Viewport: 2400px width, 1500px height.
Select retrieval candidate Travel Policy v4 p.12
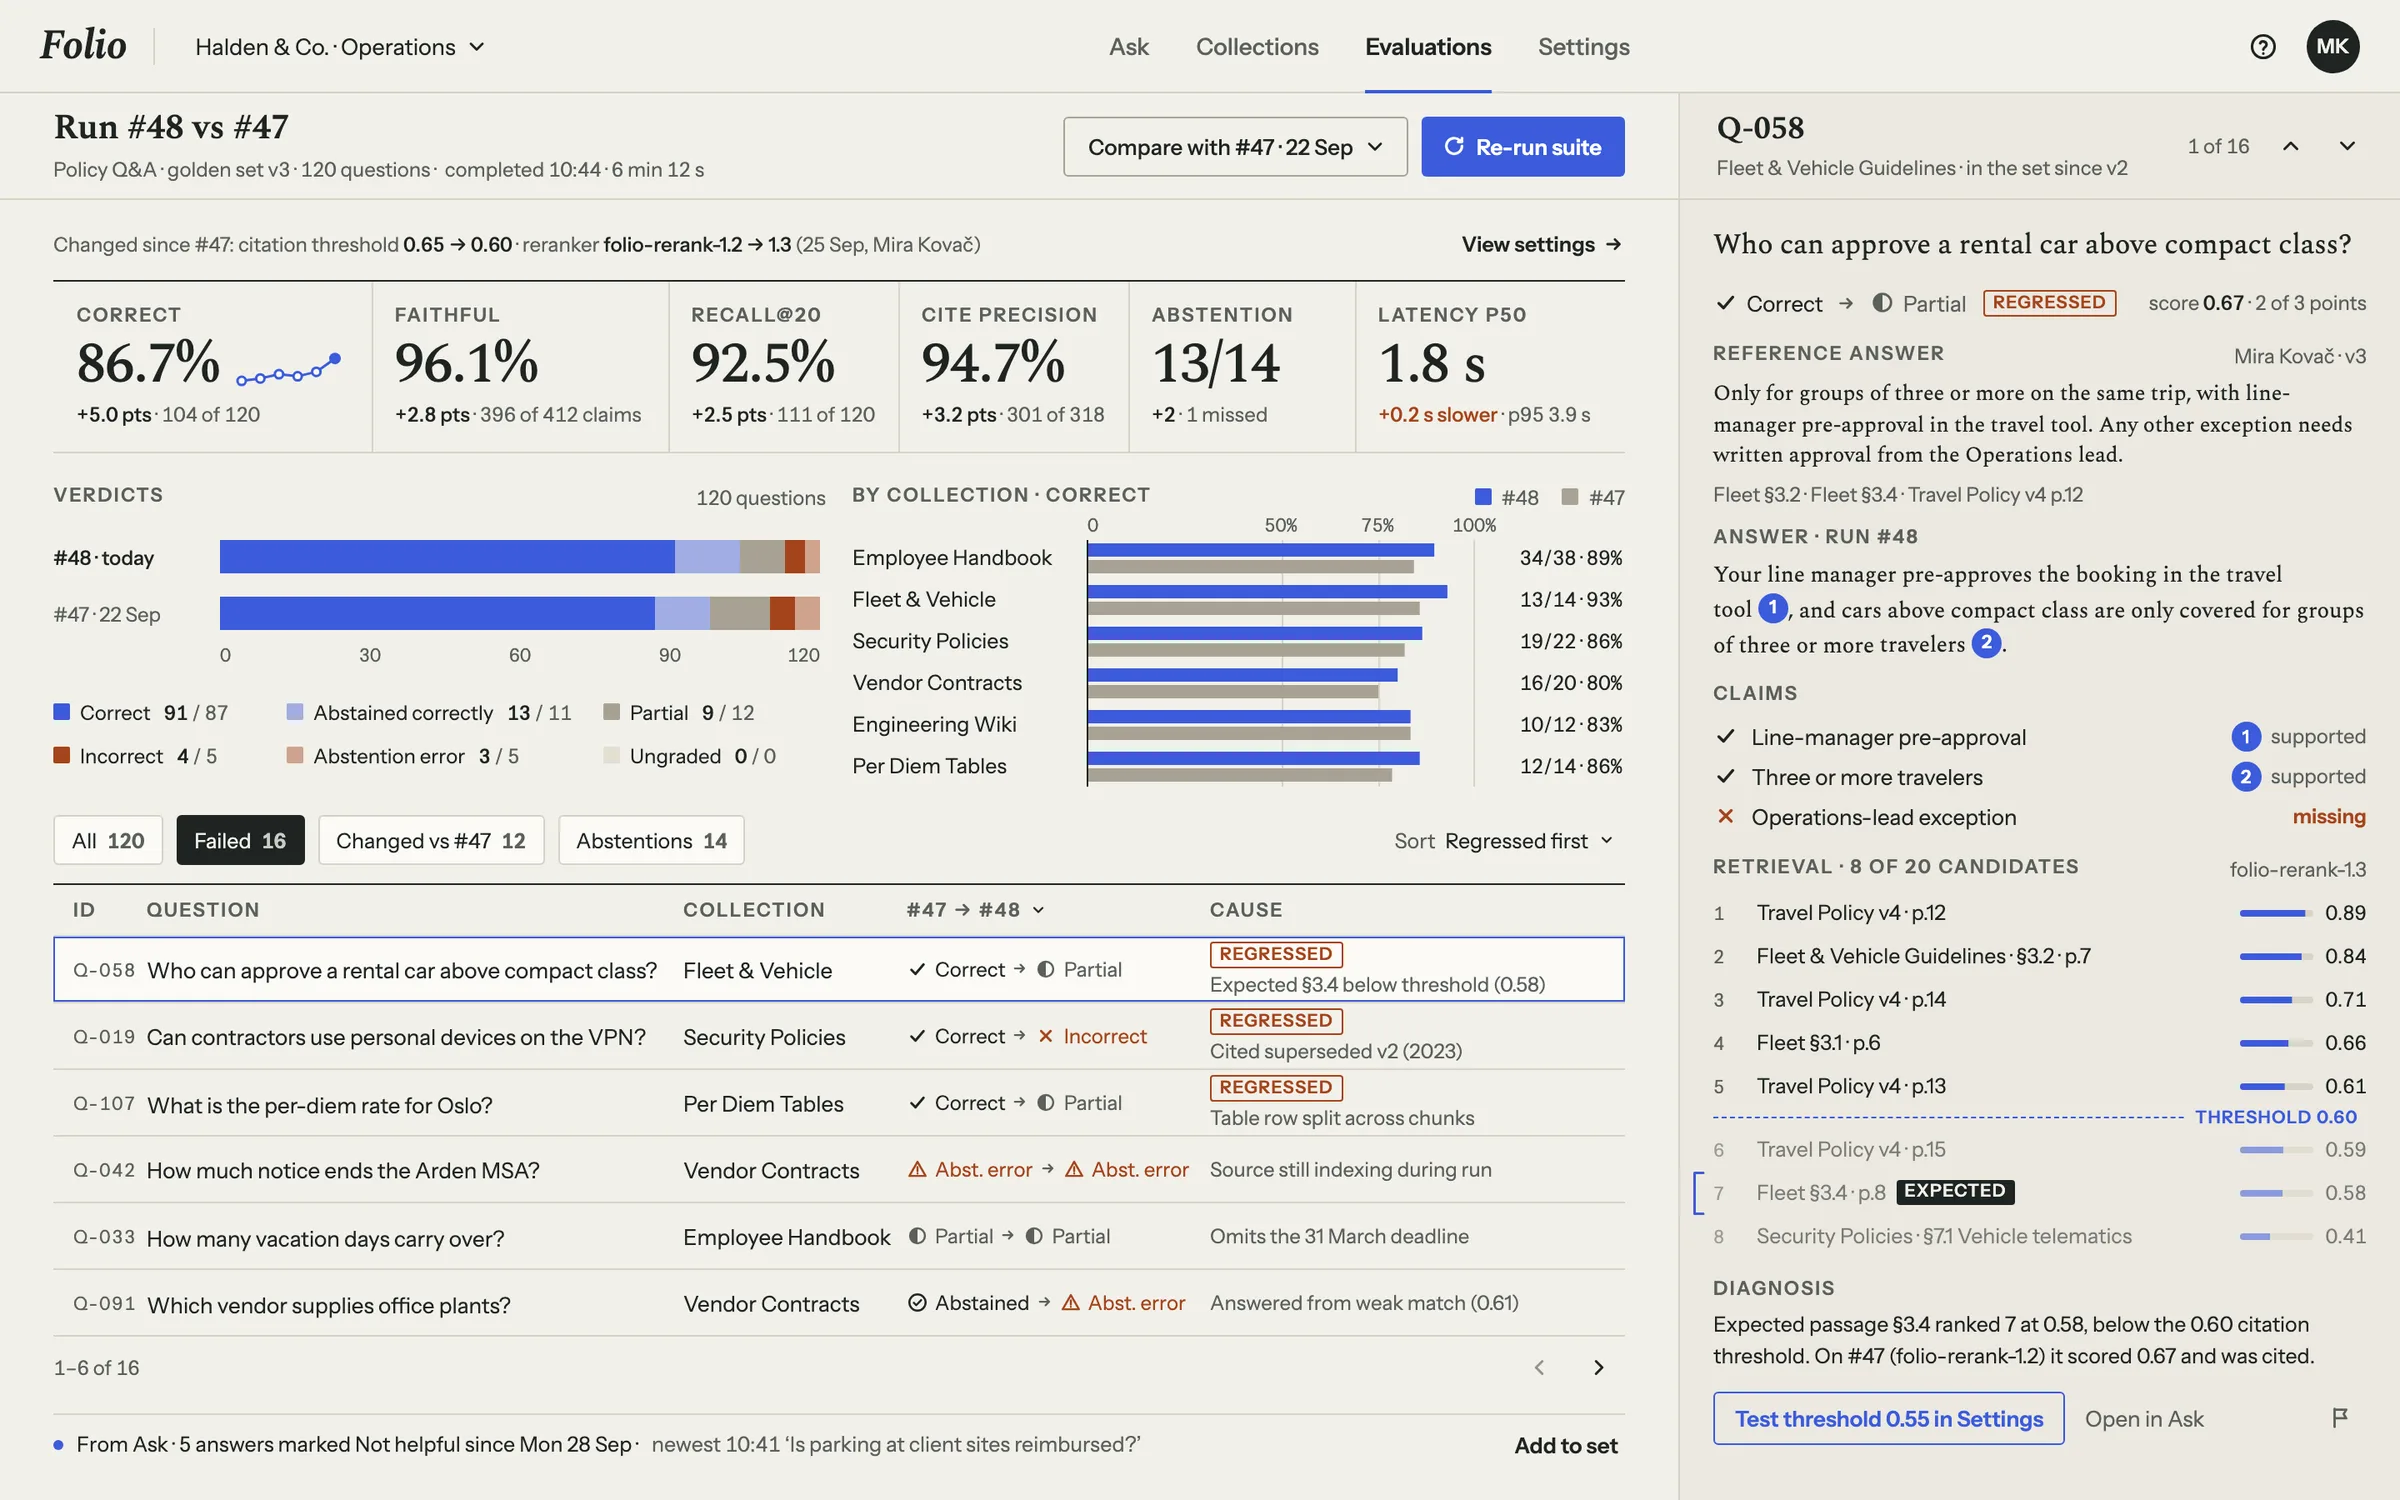pyautogui.click(x=2040, y=913)
